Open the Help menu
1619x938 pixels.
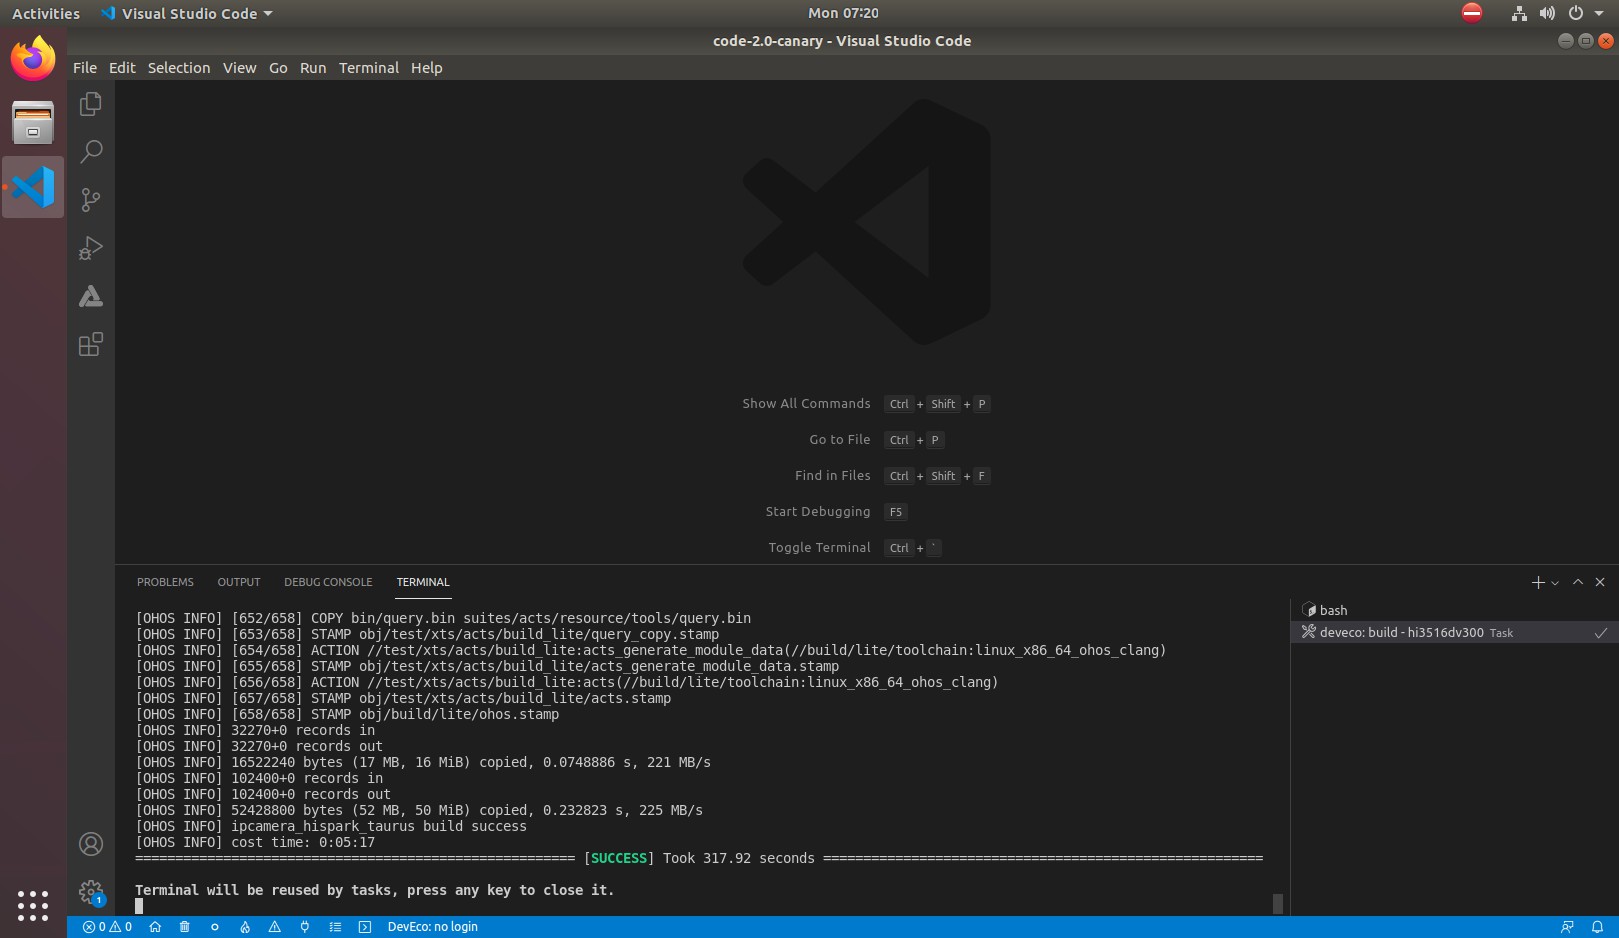[426, 68]
